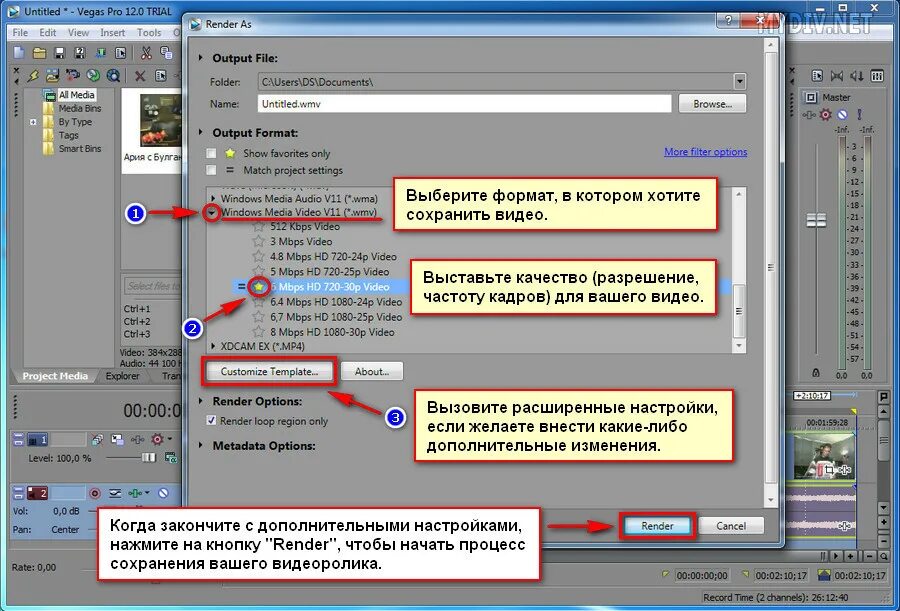
Task: Switch to the Project Media tab
Action: 55,376
